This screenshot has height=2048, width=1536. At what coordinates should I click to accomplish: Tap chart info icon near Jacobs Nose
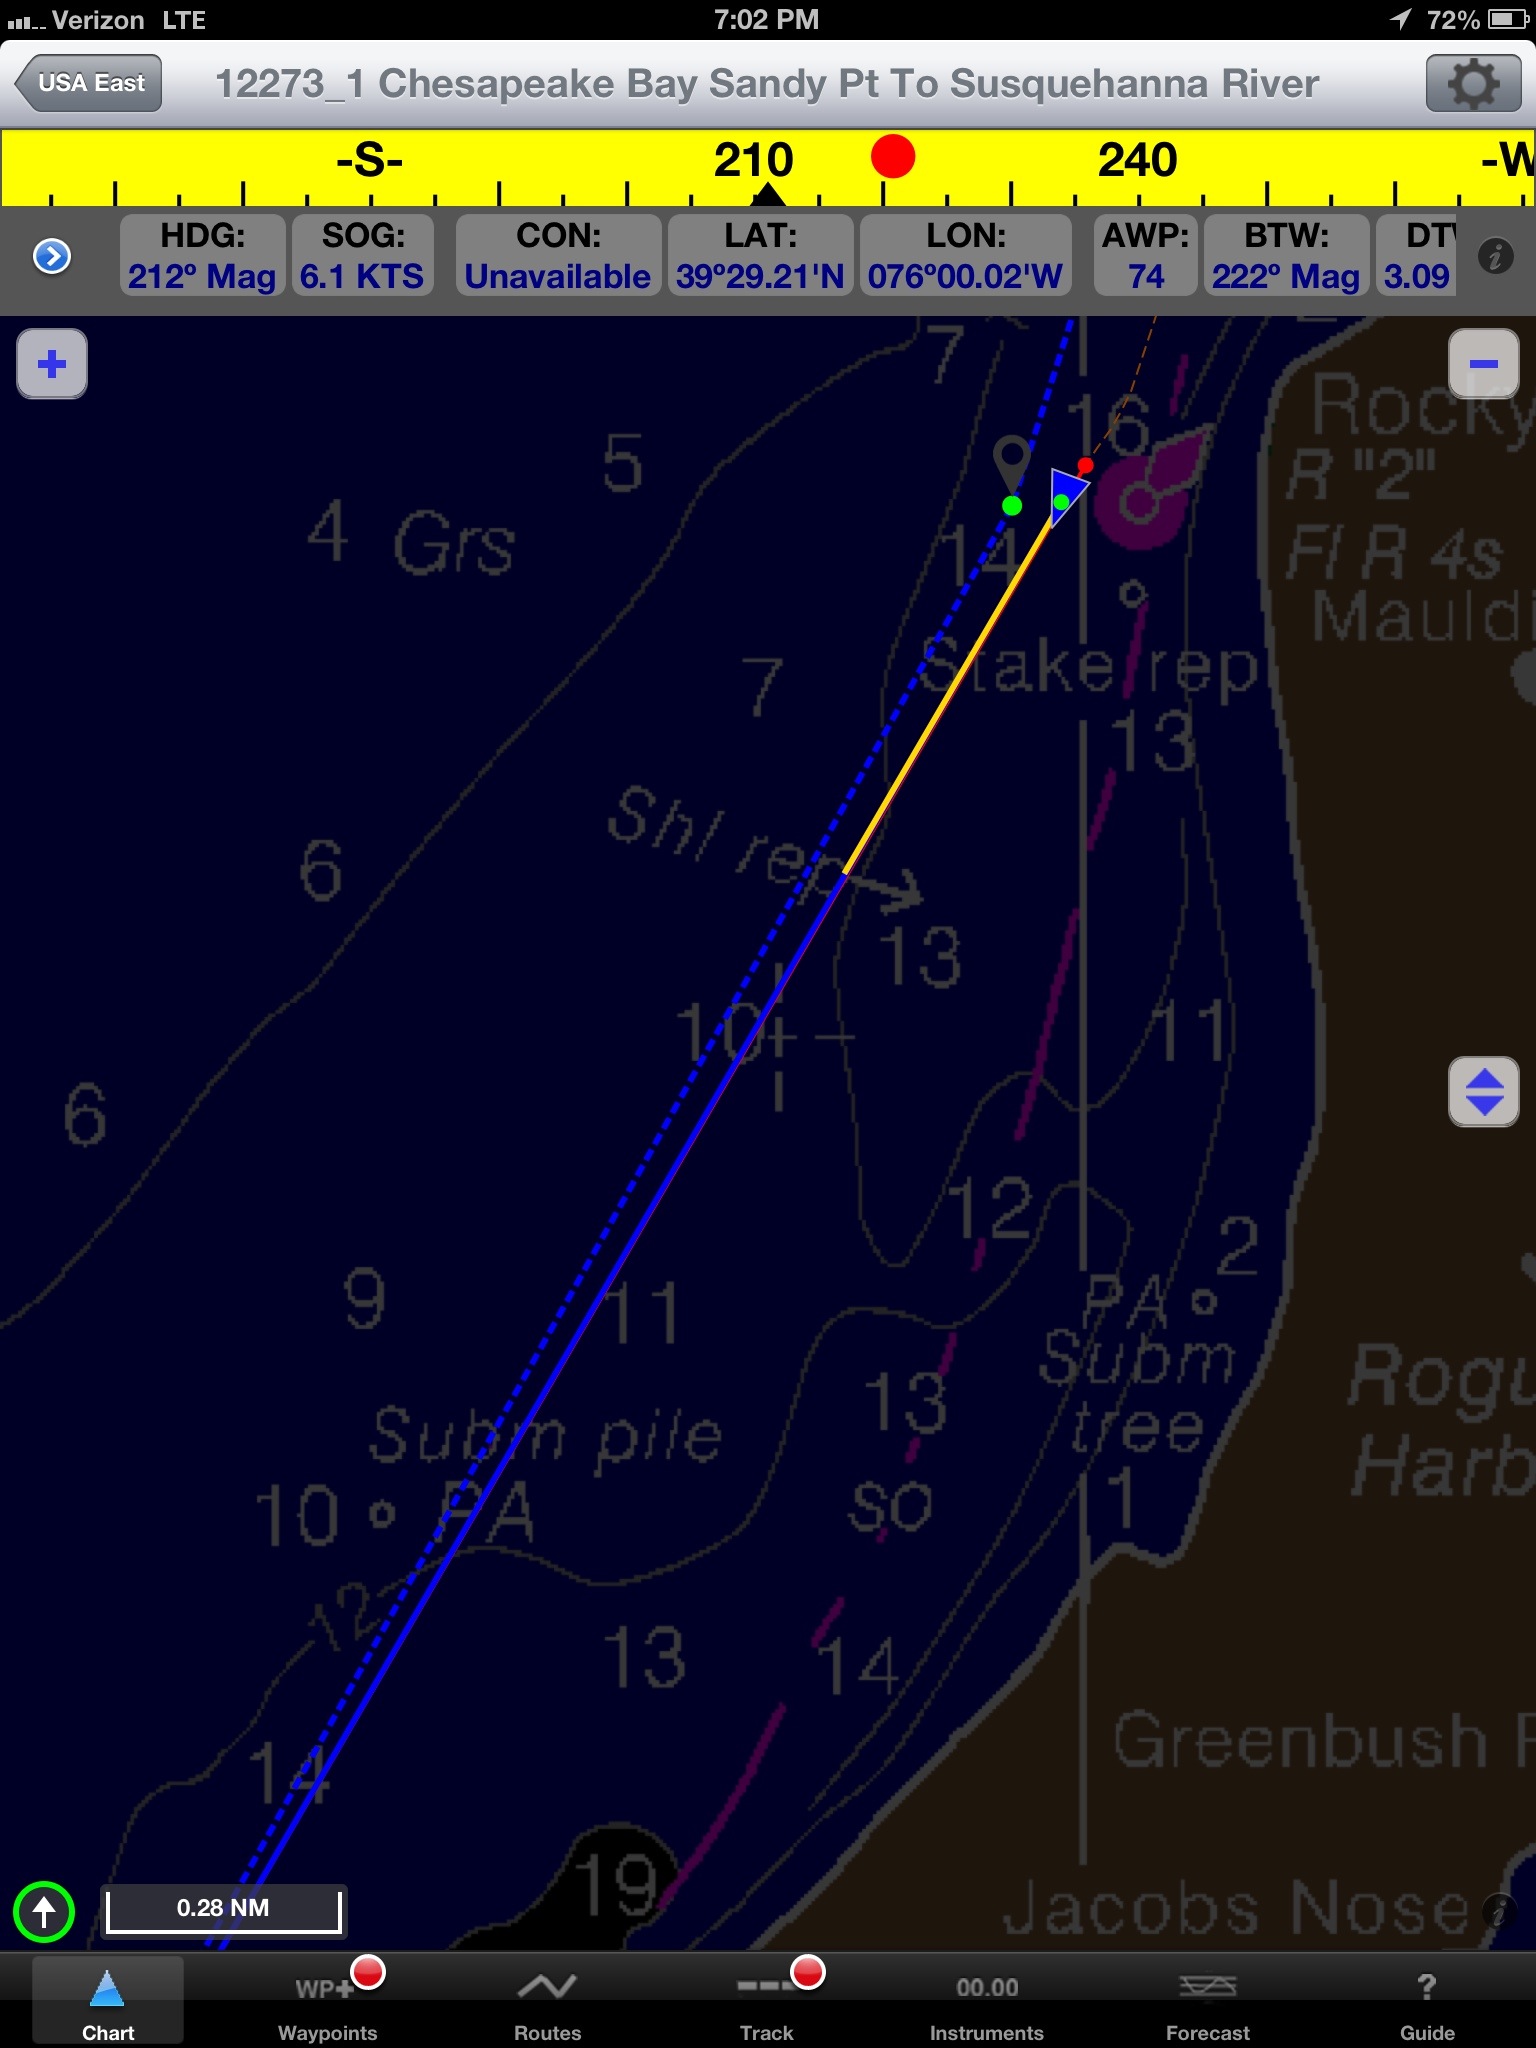tap(1497, 1912)
